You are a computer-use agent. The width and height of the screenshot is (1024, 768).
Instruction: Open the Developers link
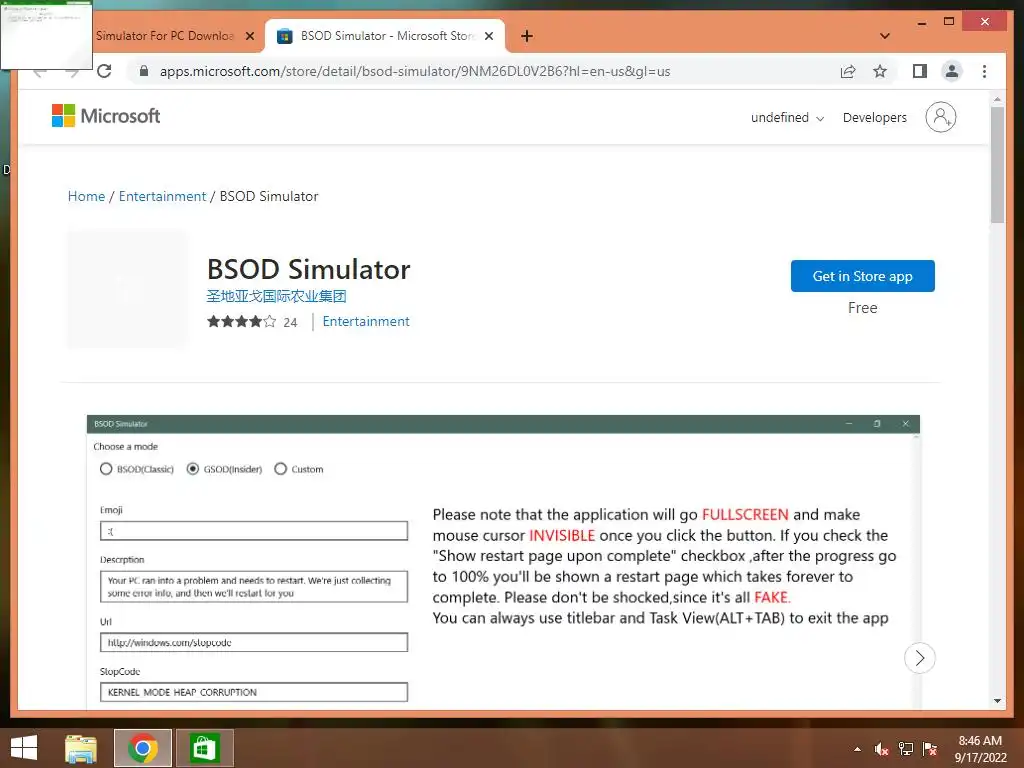pos(874,118)
